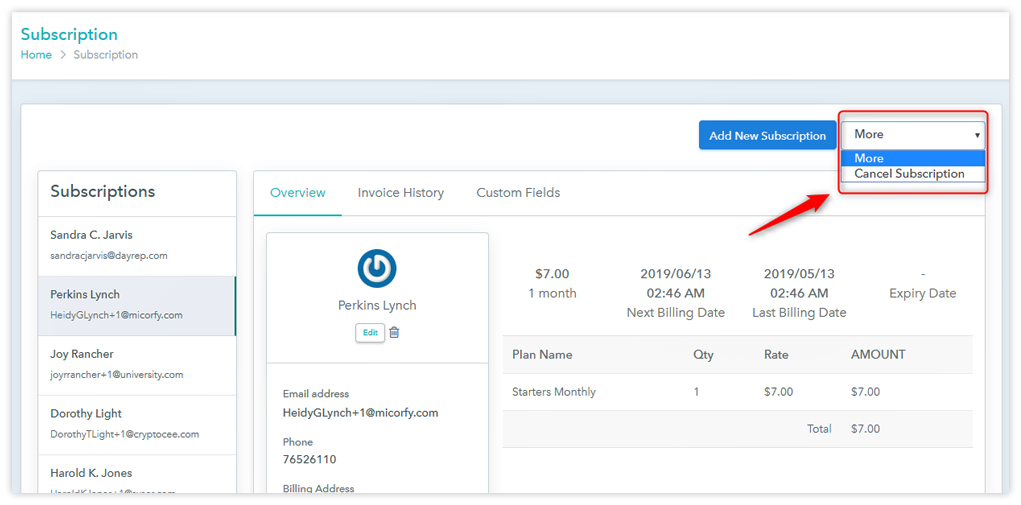1021x505 pixels.
Task: Open the Custom Fields tab
Action: tap(518, 193)
